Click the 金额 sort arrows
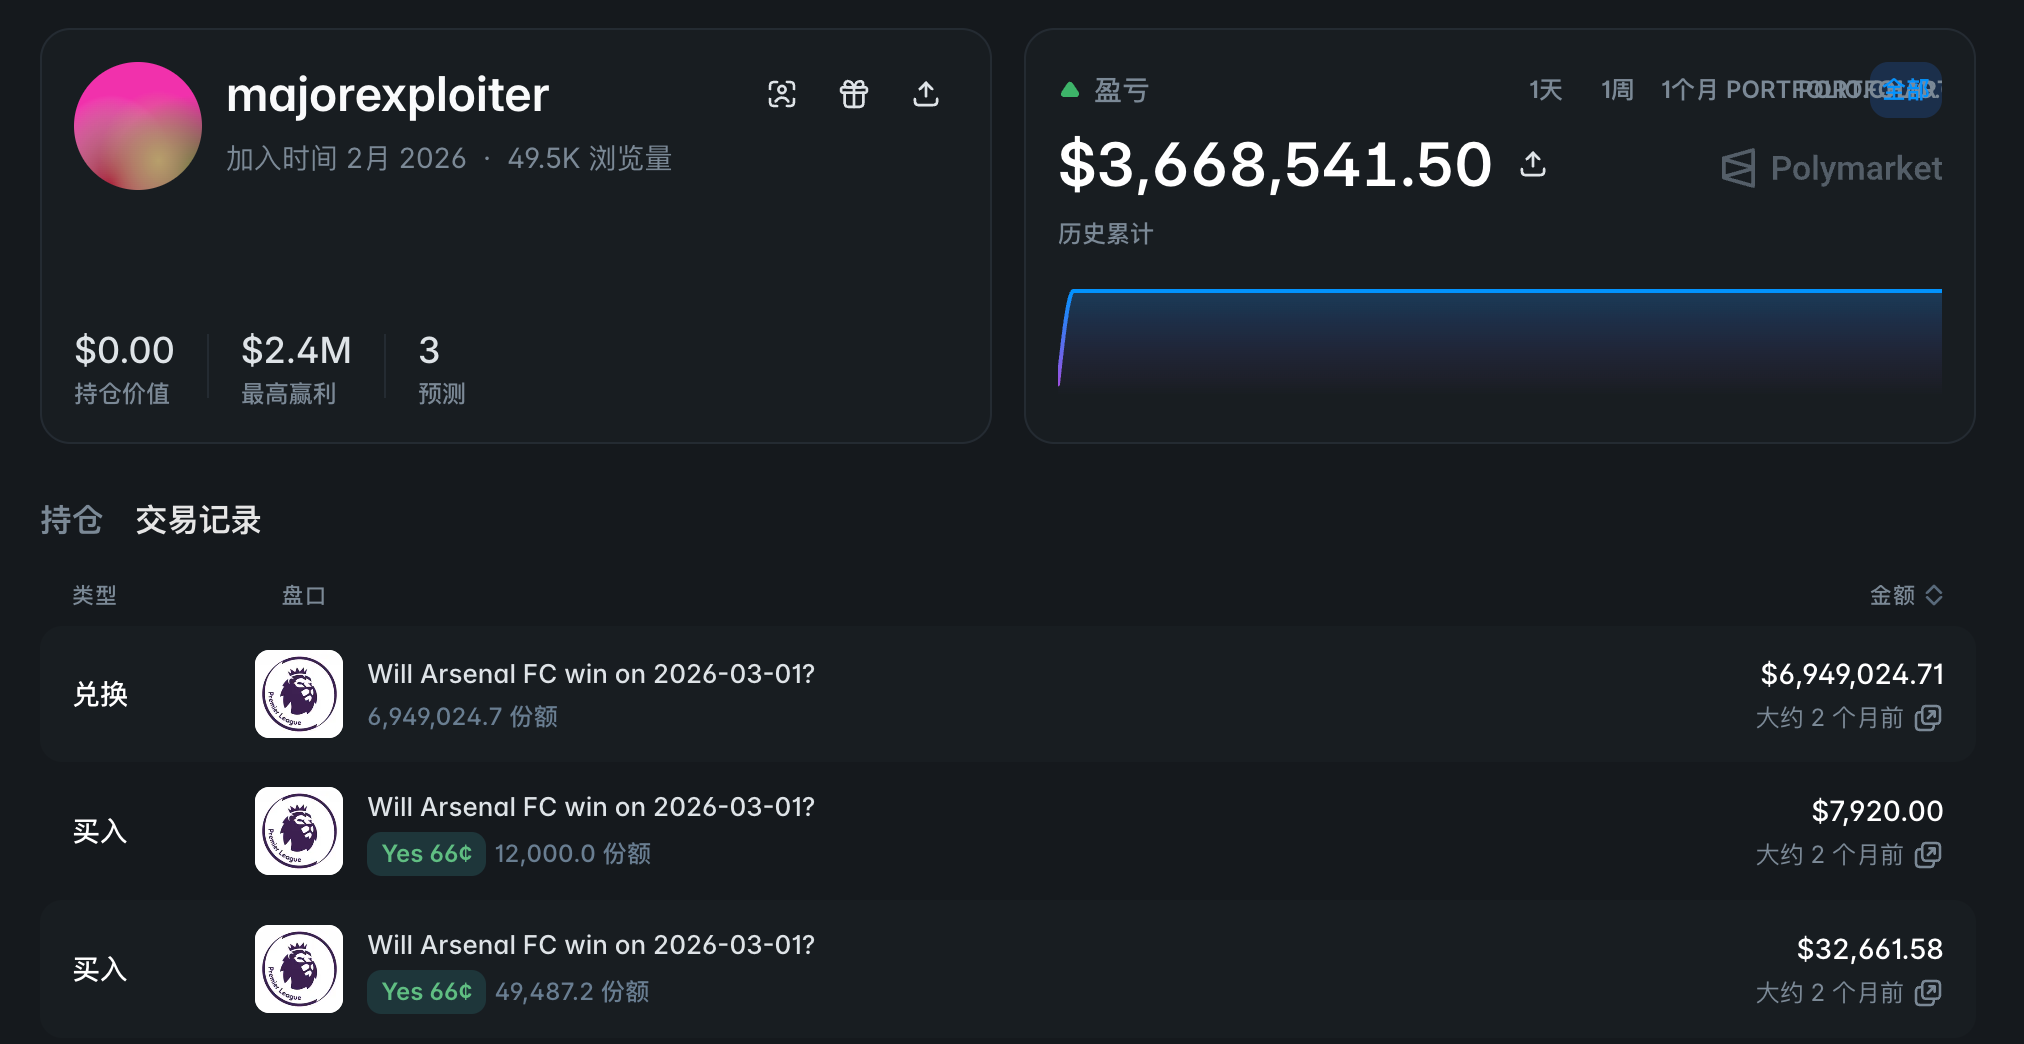 click(x=1933, y=595)
